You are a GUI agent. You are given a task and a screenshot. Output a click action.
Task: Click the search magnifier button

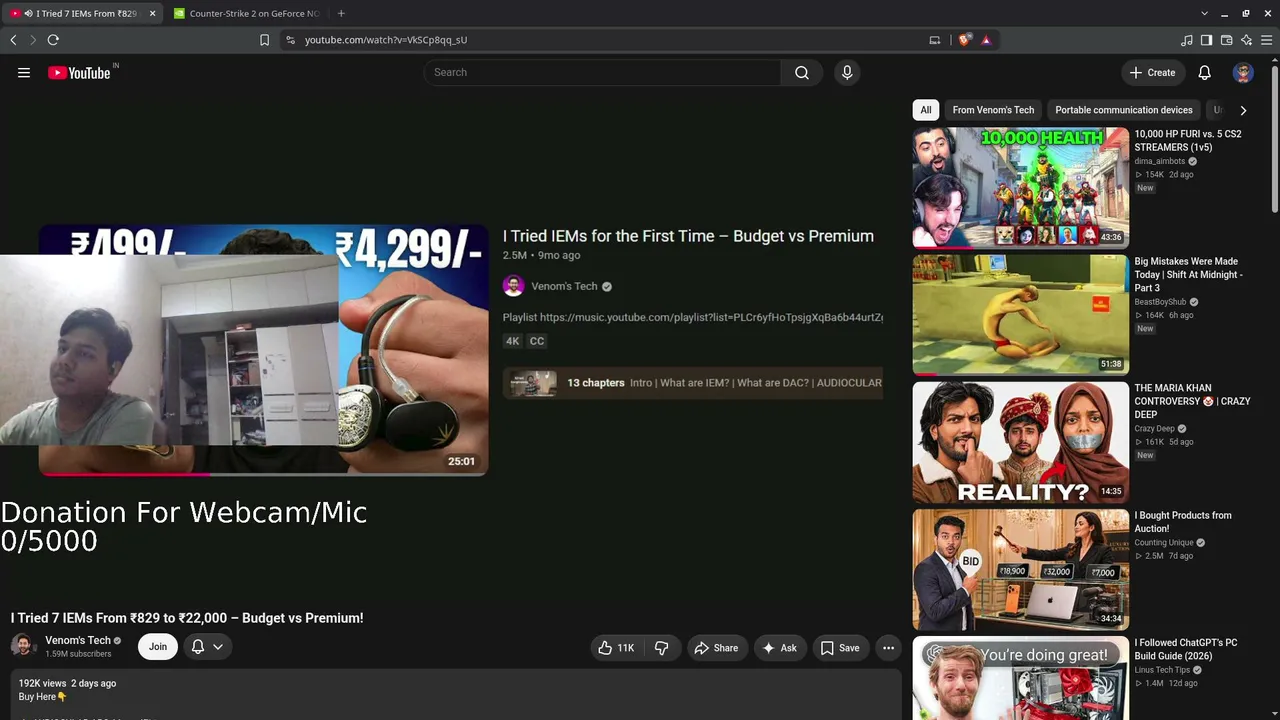pyautogui.click(x=802, y=72)
